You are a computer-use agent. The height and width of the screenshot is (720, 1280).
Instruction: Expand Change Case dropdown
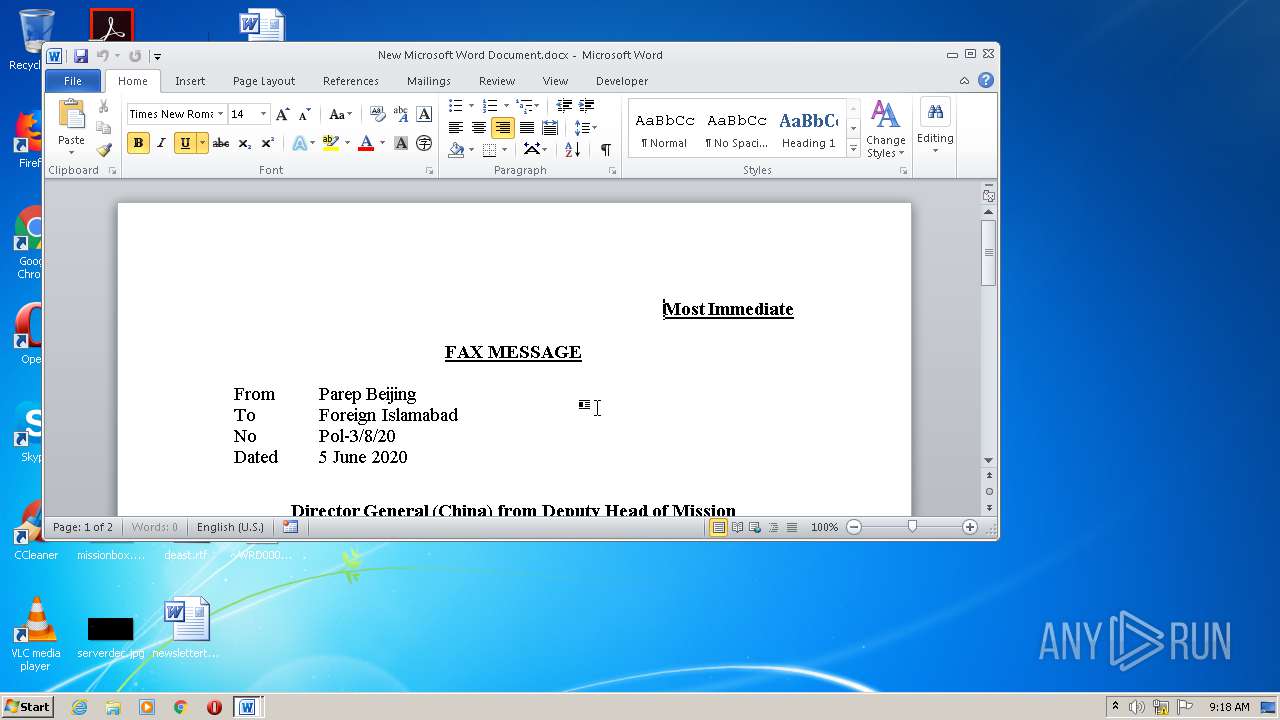coord(341,114)
